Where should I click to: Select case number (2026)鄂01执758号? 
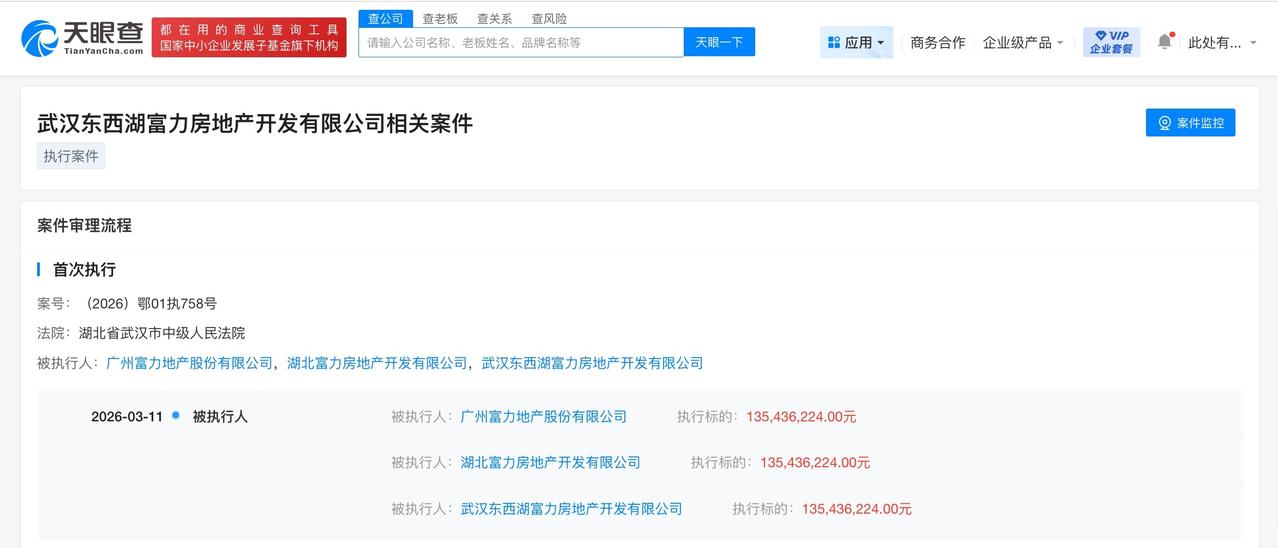(147, 303)
